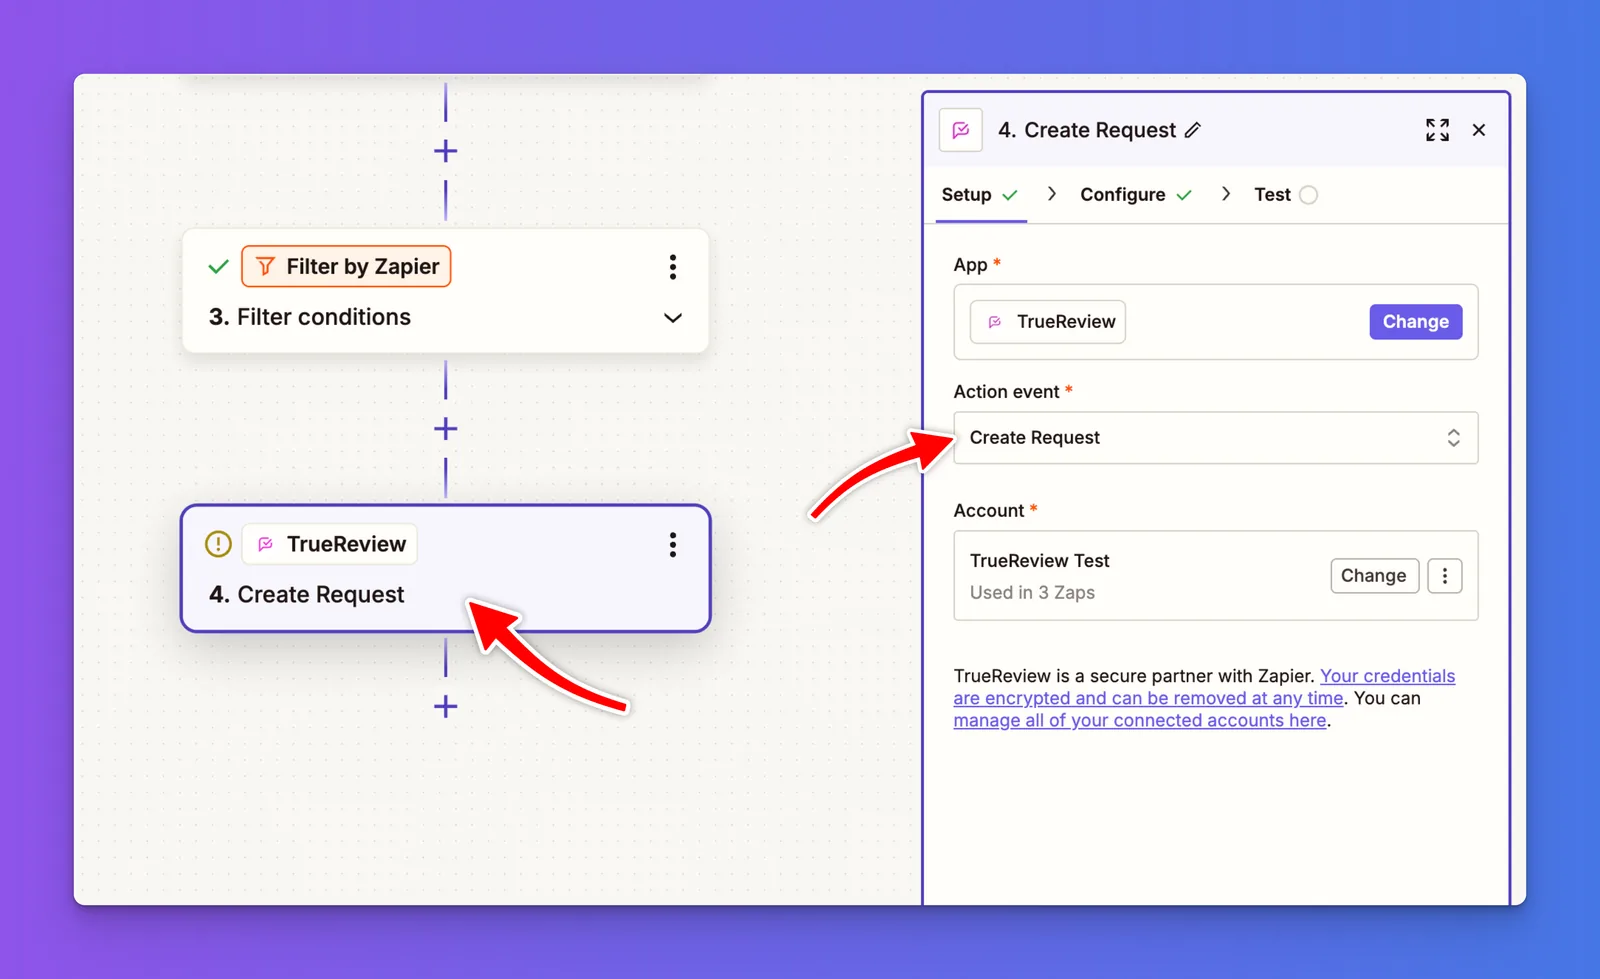This screenshot has height=979, width=1600.
Task: Add a step between Filter and TrueReview
Action: [x=445, y=429]
